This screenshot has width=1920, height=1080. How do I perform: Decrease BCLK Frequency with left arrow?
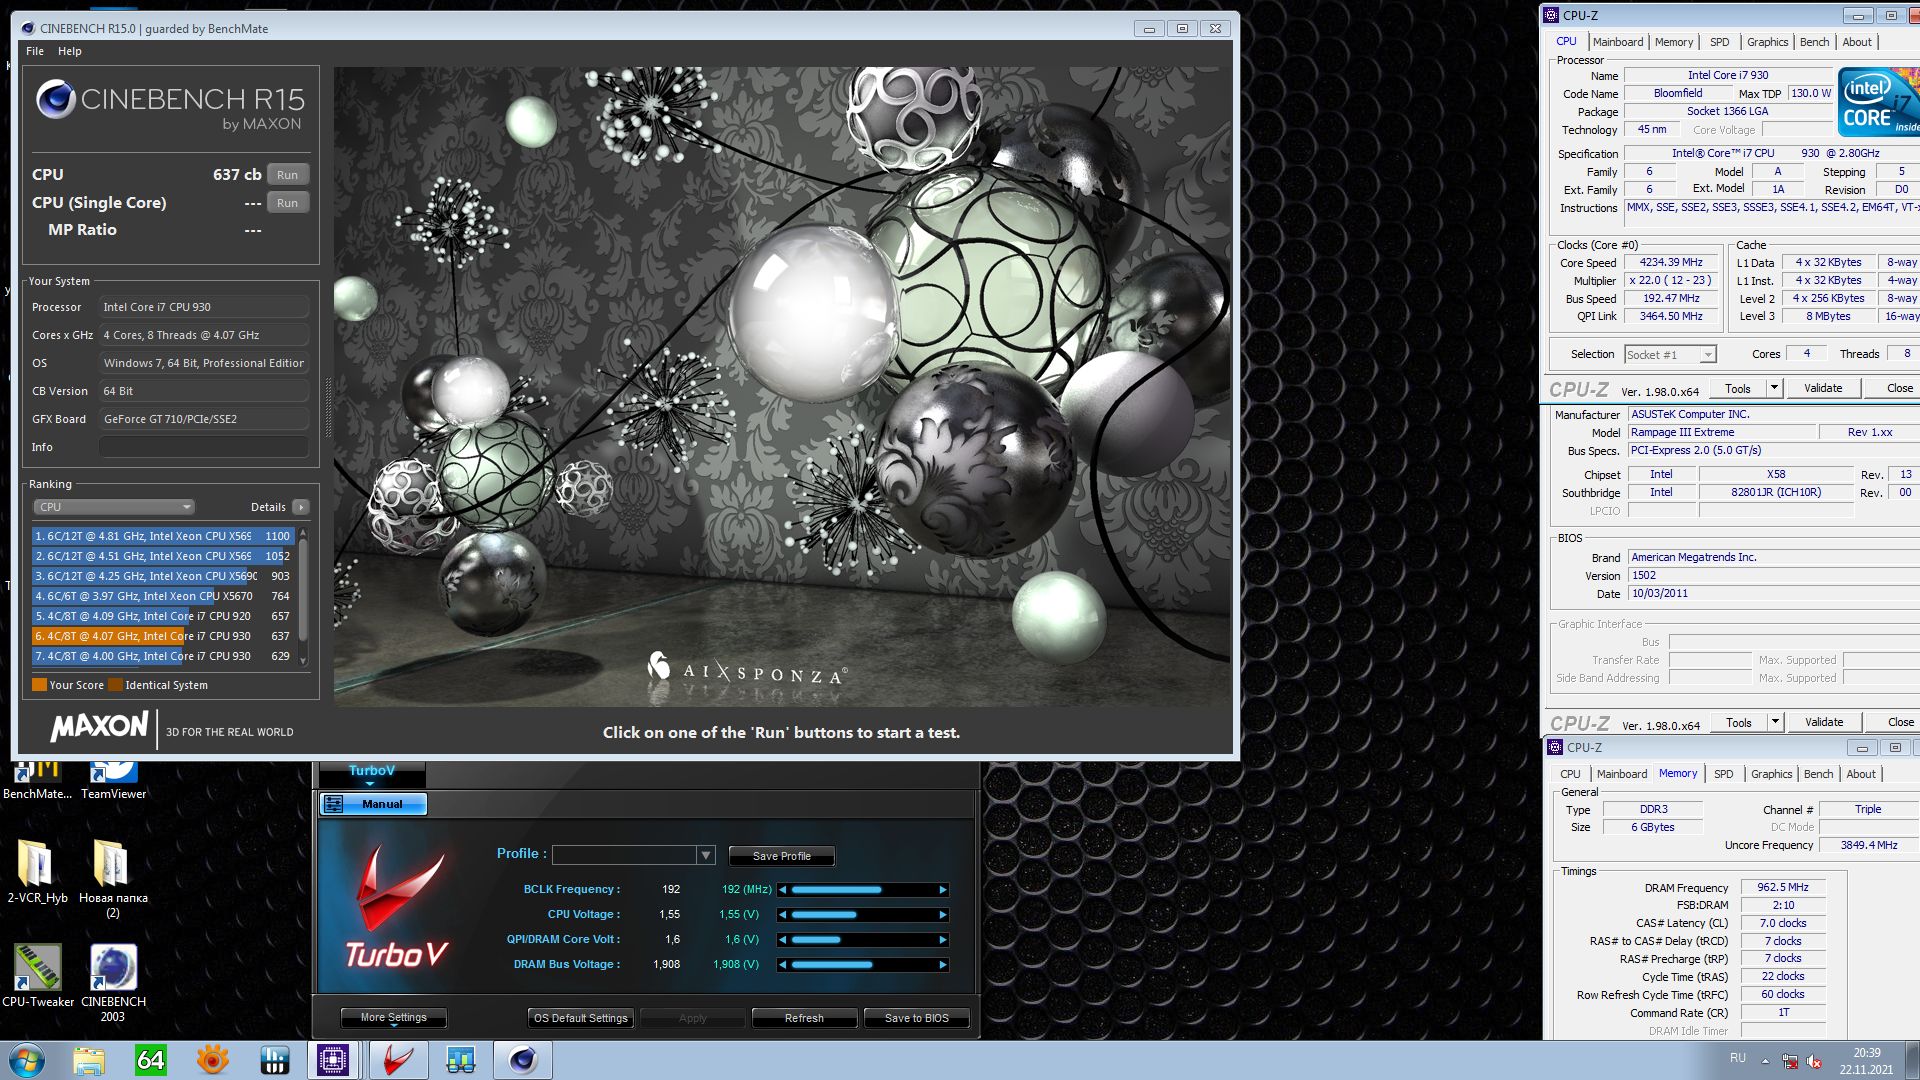click(x=782, y=890)
